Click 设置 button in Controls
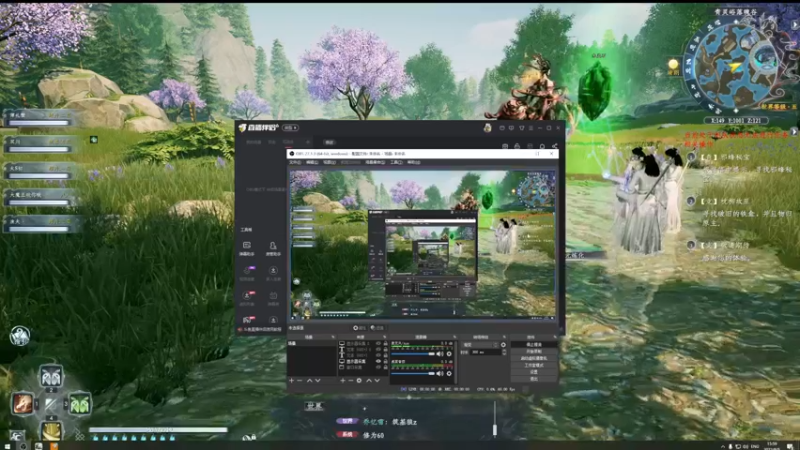The height and width of the screenshot is (450, 800). click(534, 372)
